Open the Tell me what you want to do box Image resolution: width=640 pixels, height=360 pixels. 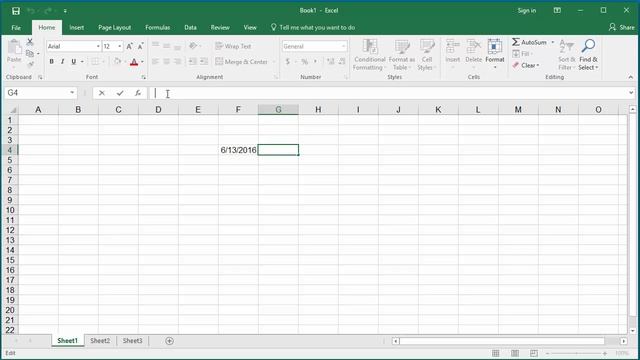(313, 27)
